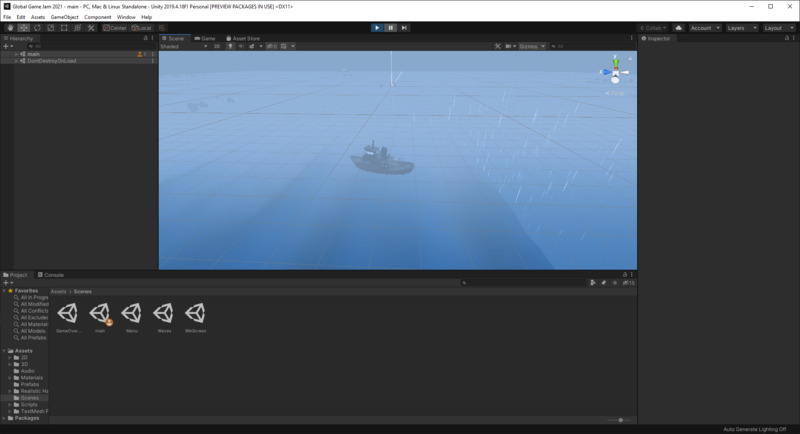Expand the Materials folder in Assets
Screen dimensions: 800x434
click(11, 377)
